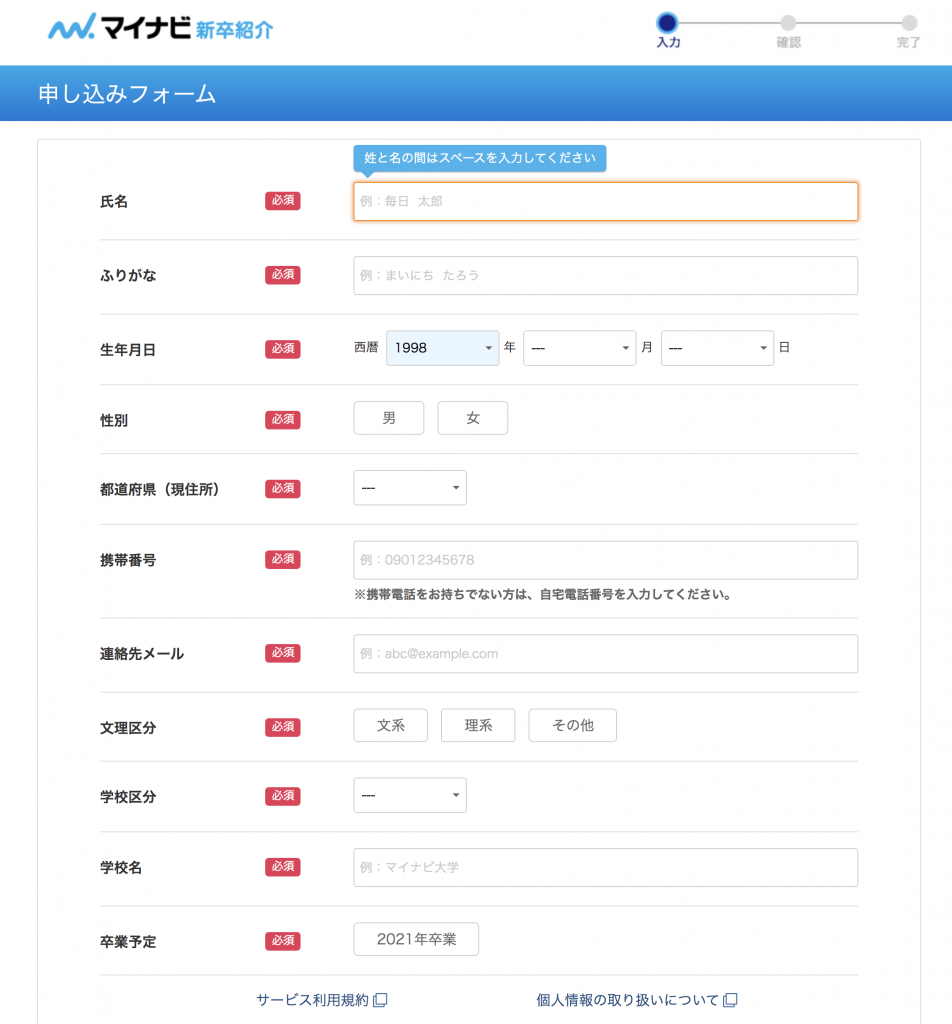Open the birth year dropdown showing 1998
Image resolution: width=952 pixels, height=1024 pixels.
[443, 348]
